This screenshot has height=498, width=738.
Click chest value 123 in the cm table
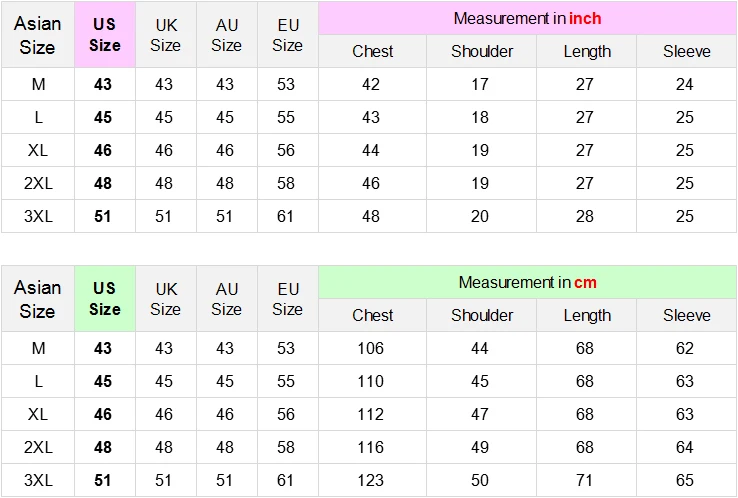pyautogui.click(x=370, y=480)
